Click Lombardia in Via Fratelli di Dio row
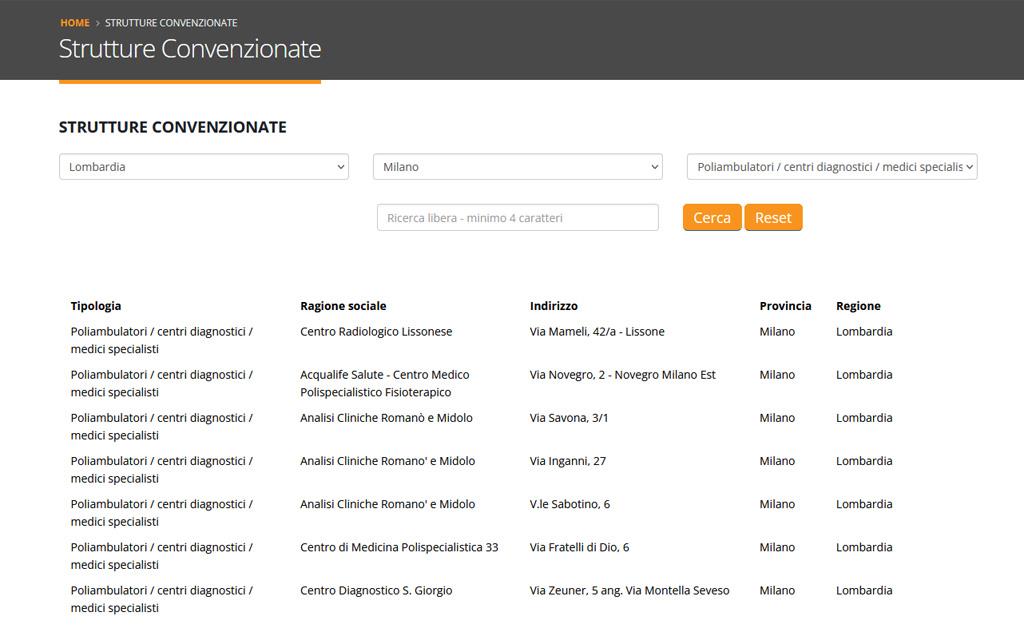1024x640 pixels. point(864,547)
